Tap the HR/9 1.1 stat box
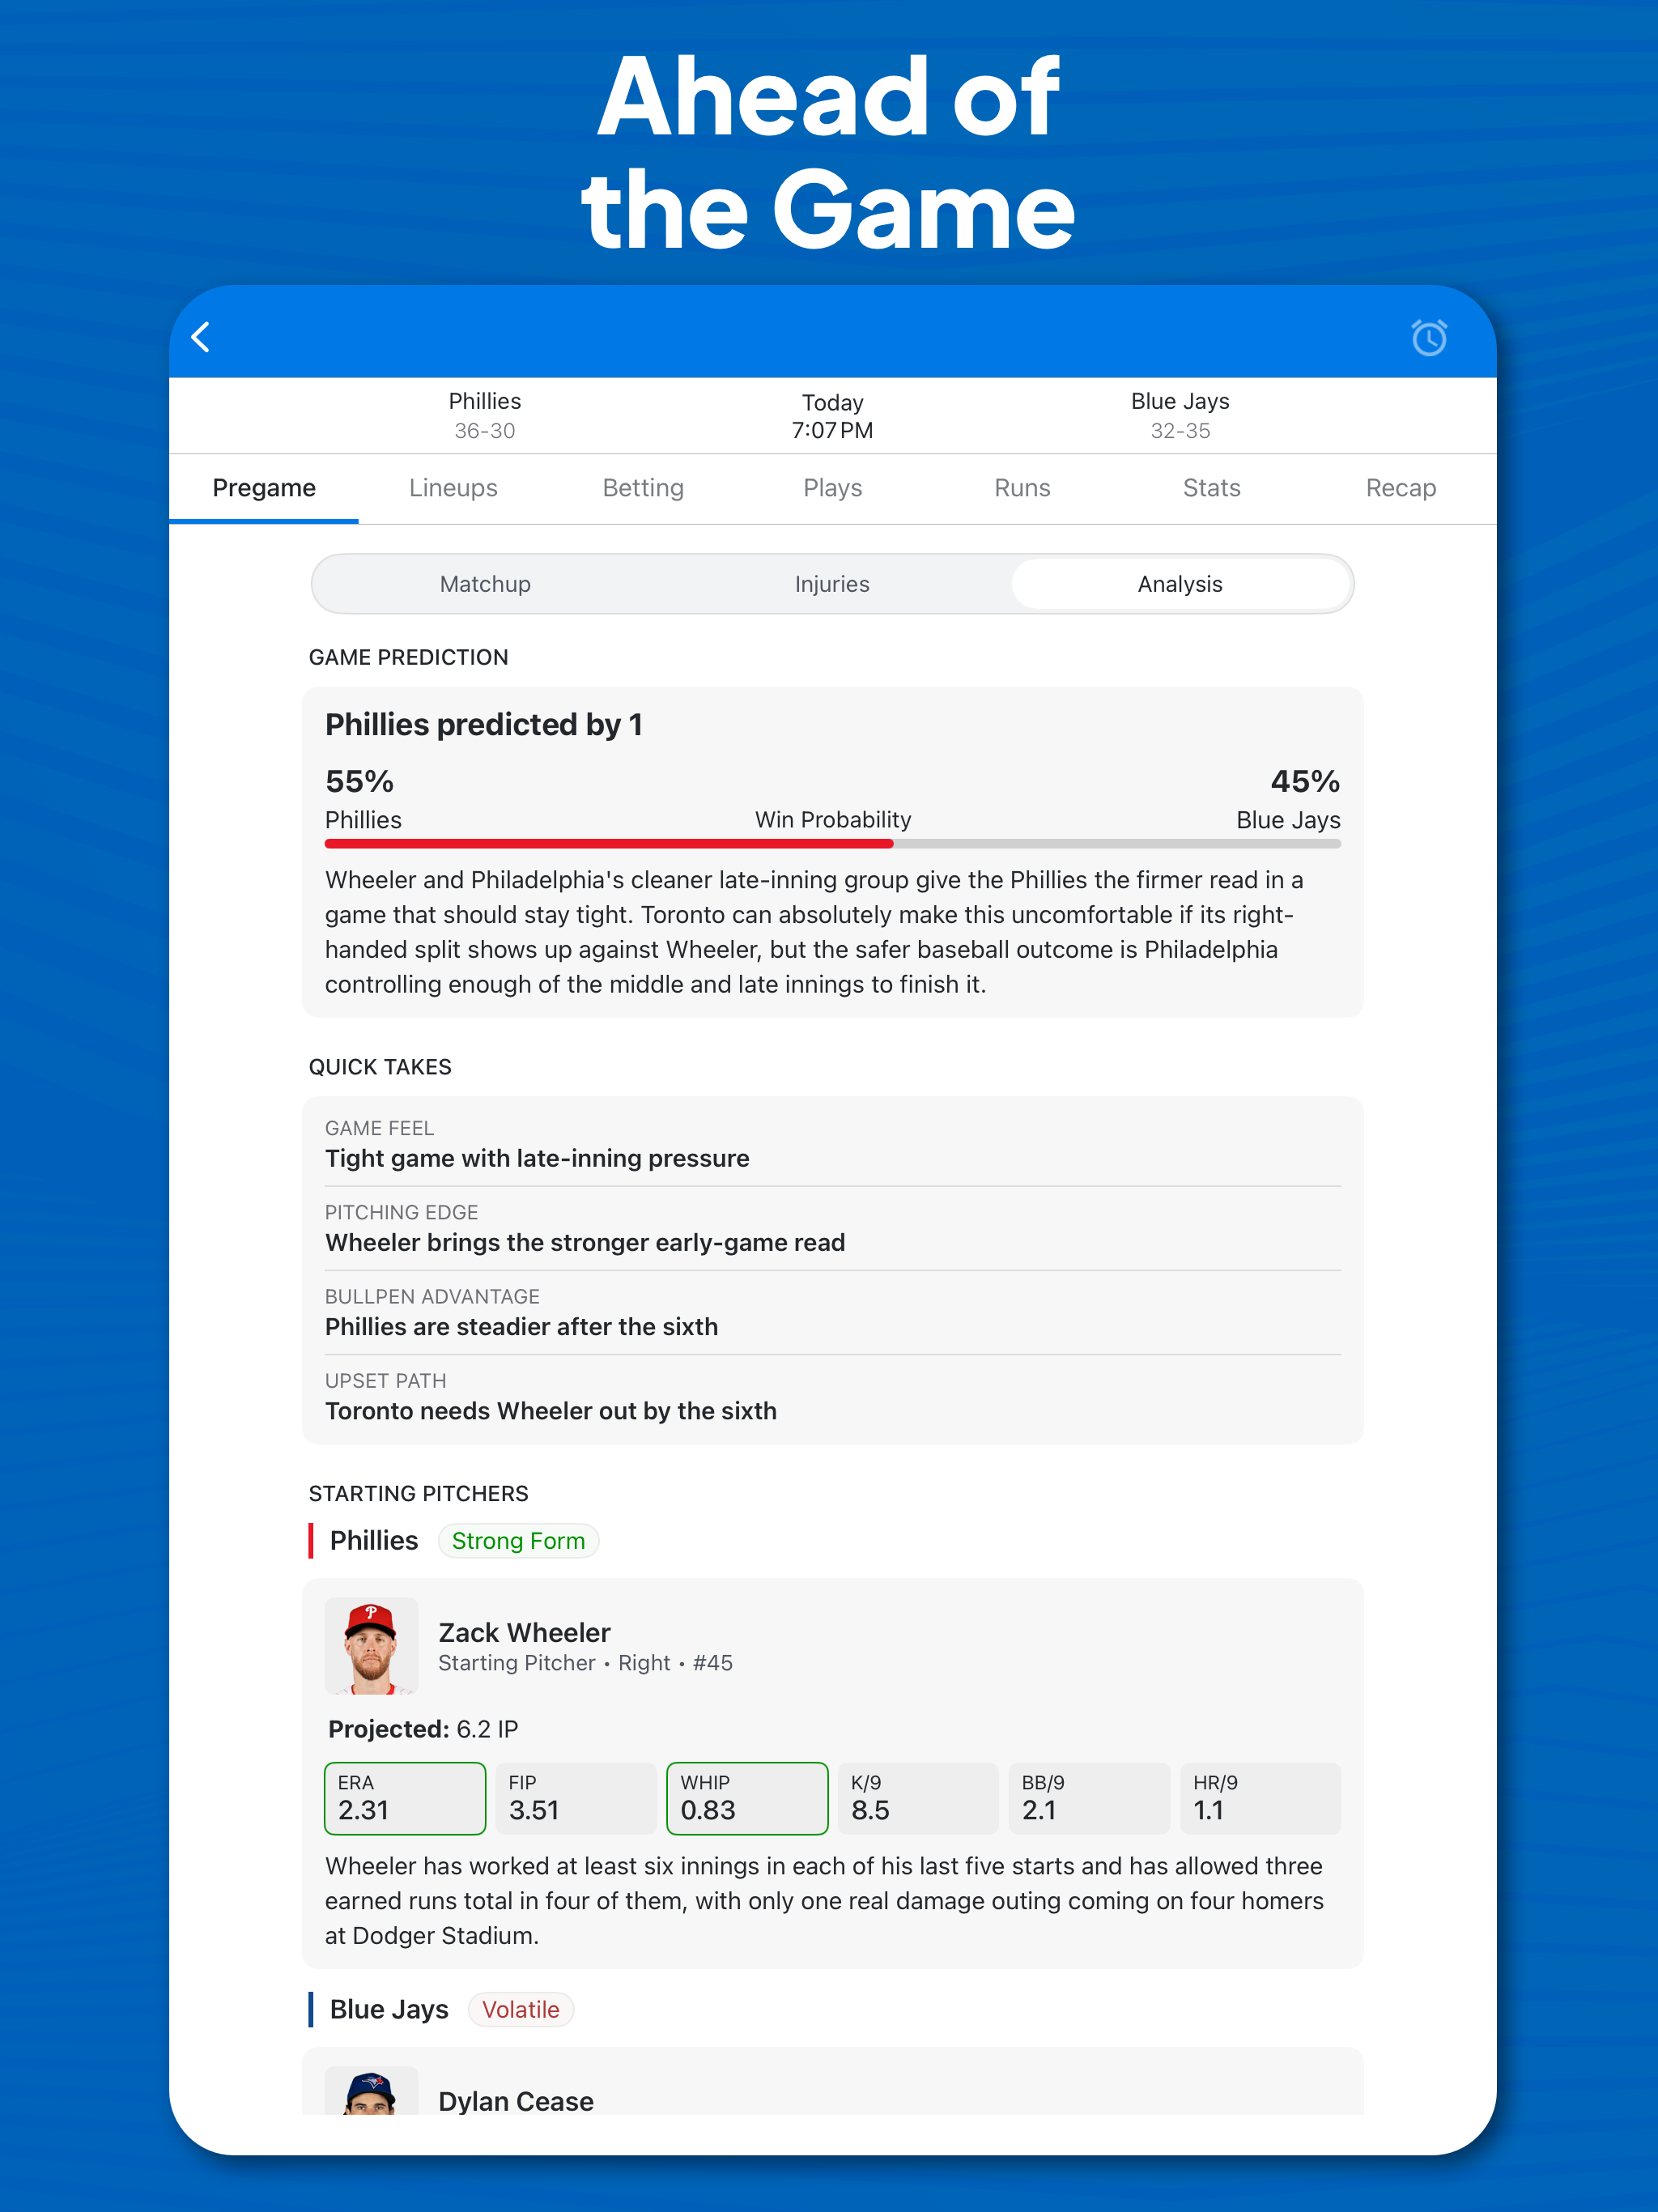Screen dimensions: 1658x2212 pos(1261,1798)
